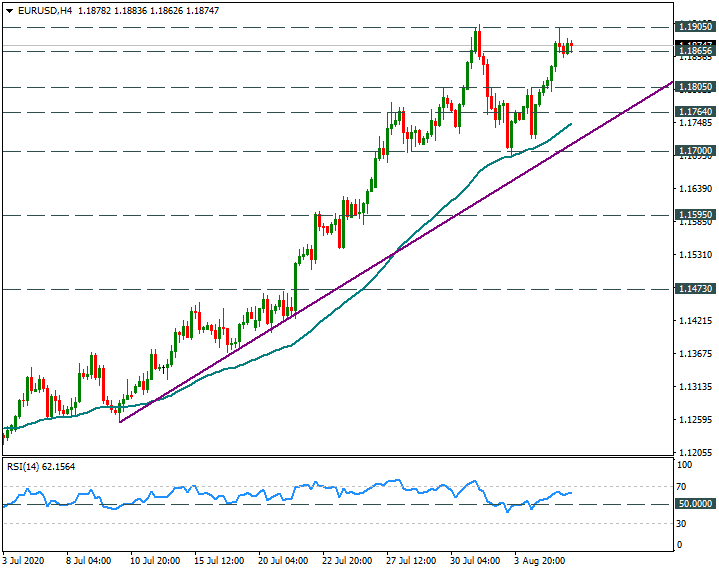Click the 1.16390 price axis label
This screenshot has width=719, height=572.
694,189
